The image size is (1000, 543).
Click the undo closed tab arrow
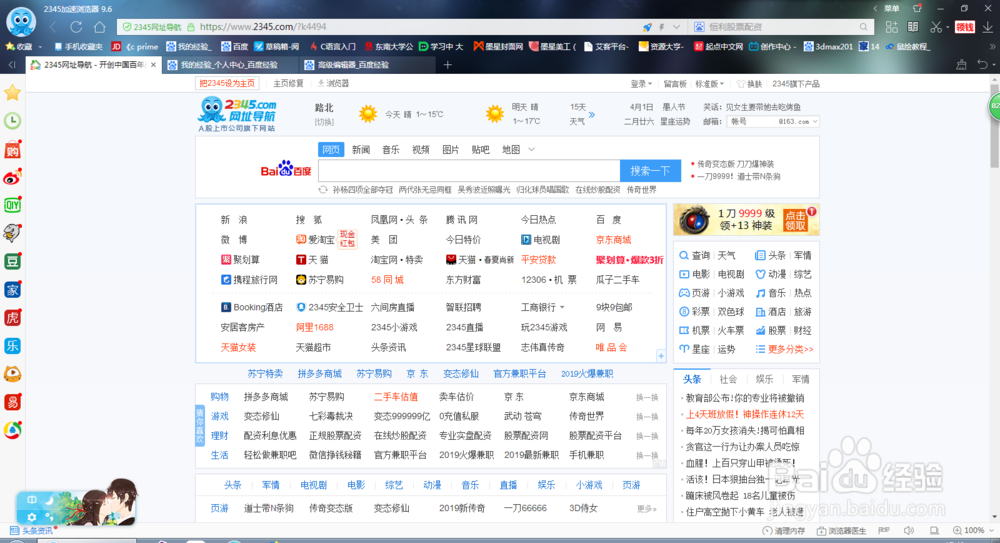coord(983,64)
